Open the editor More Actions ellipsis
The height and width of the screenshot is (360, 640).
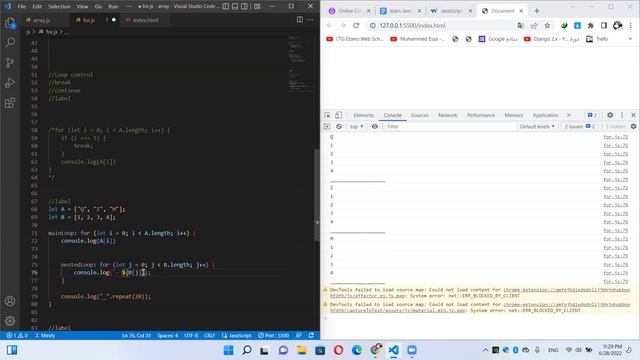[x=311, y=20]
